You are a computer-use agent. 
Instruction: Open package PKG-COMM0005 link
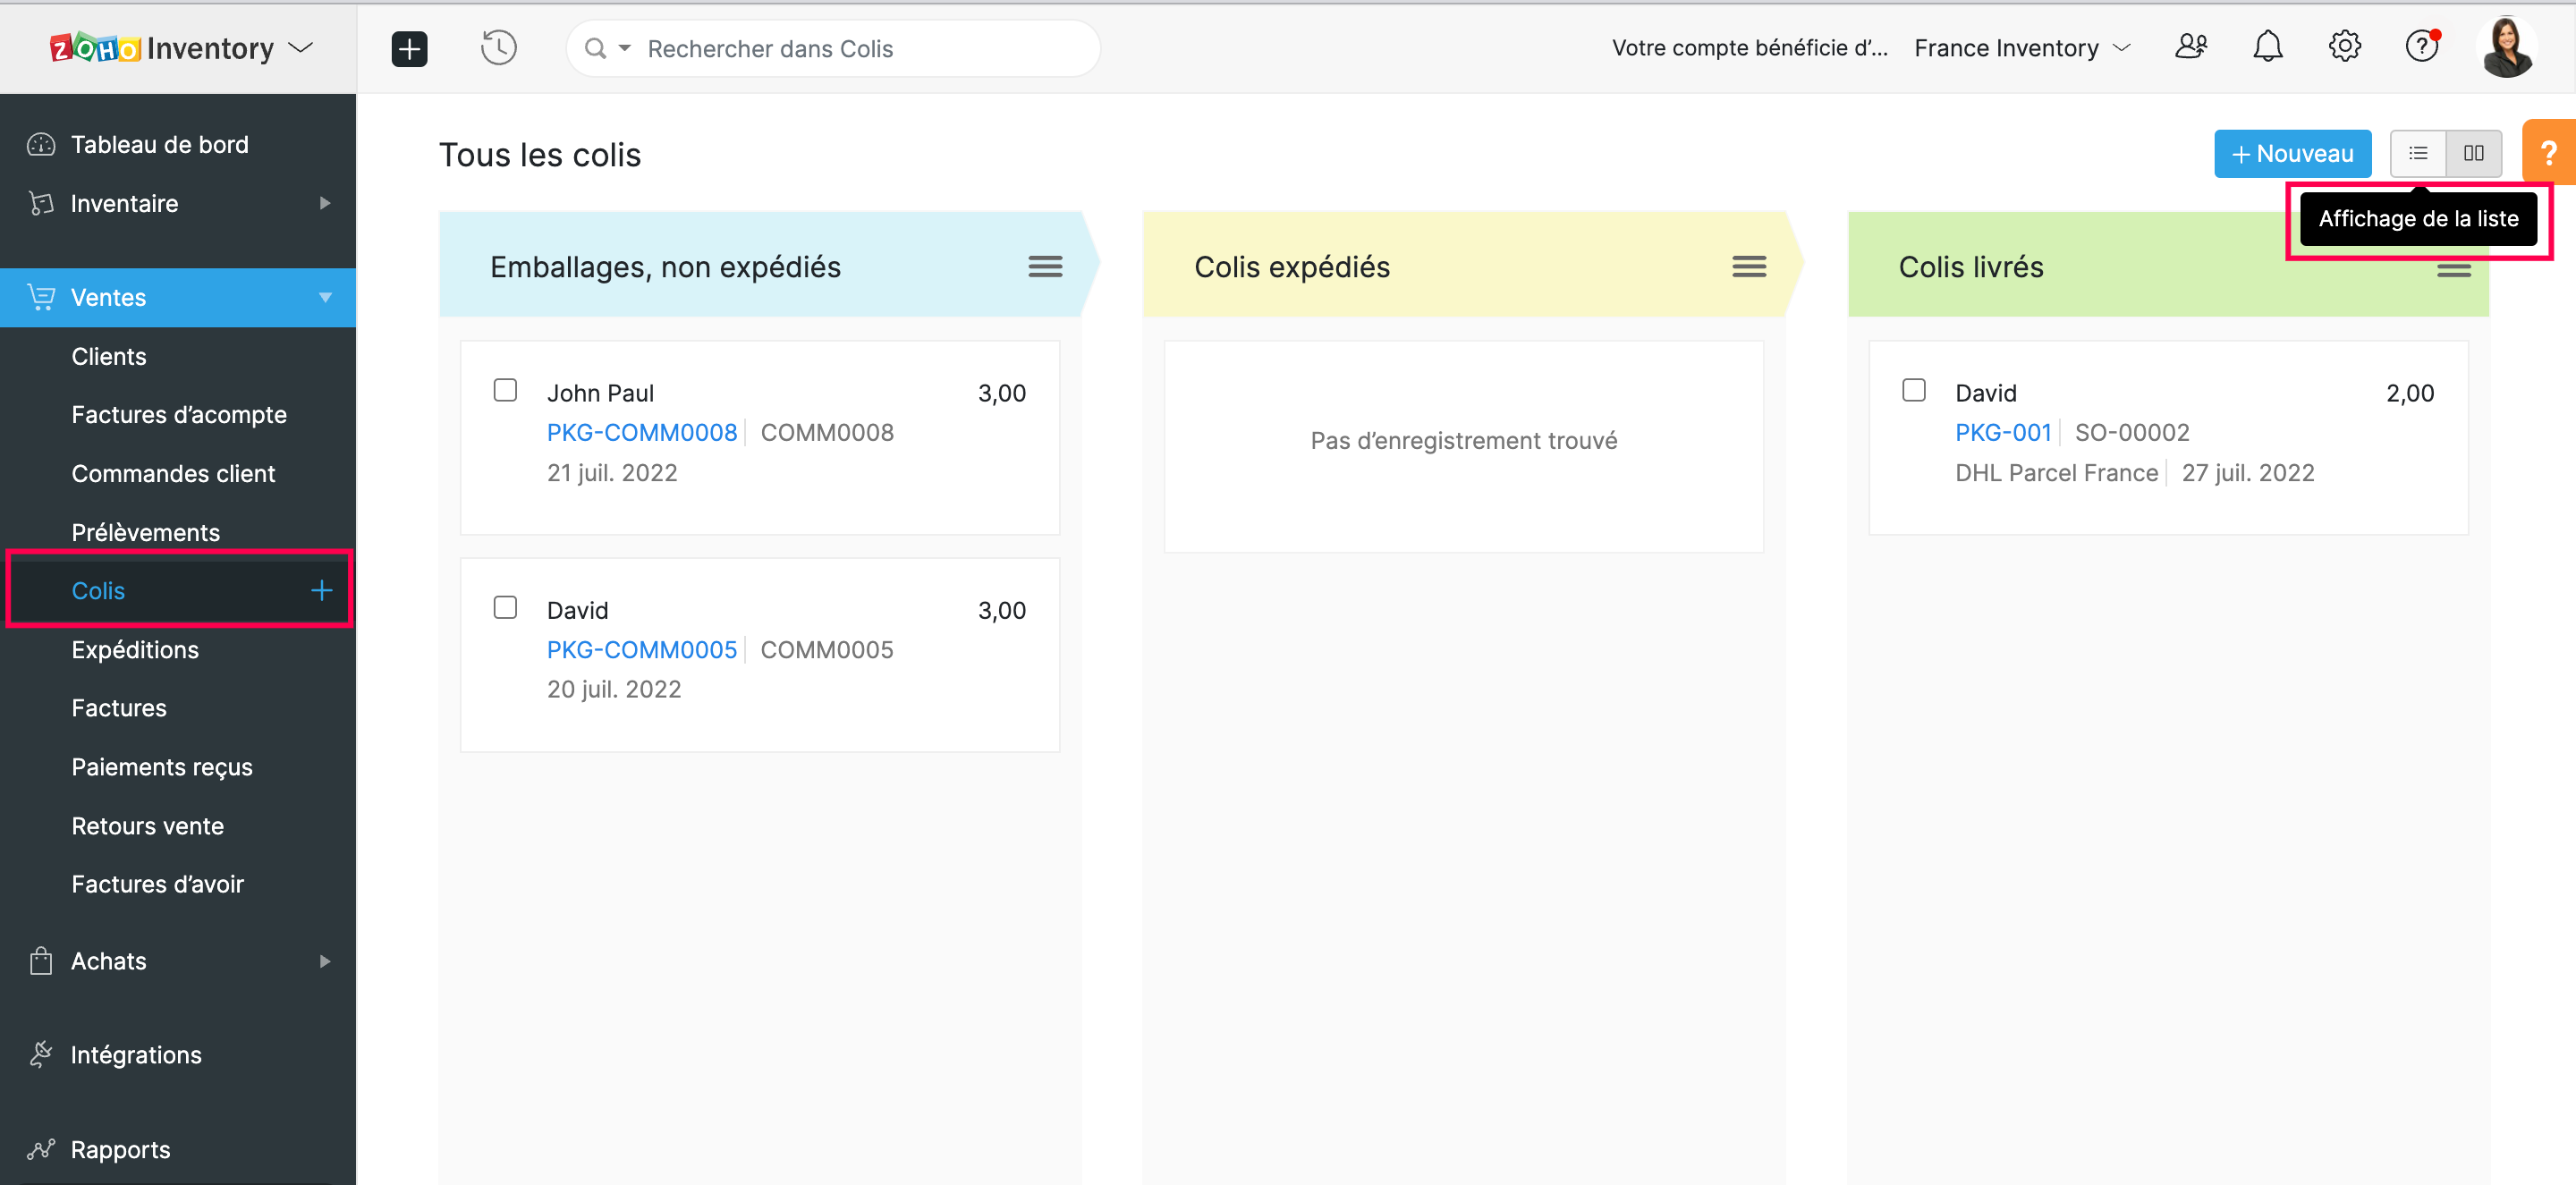tap(641, 650)
